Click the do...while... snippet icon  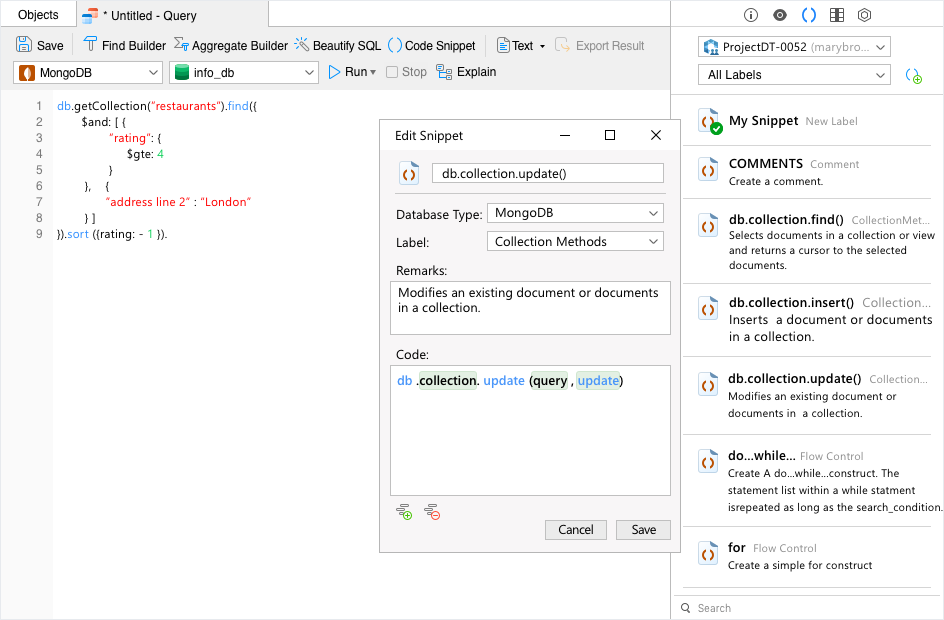[708, 462]
